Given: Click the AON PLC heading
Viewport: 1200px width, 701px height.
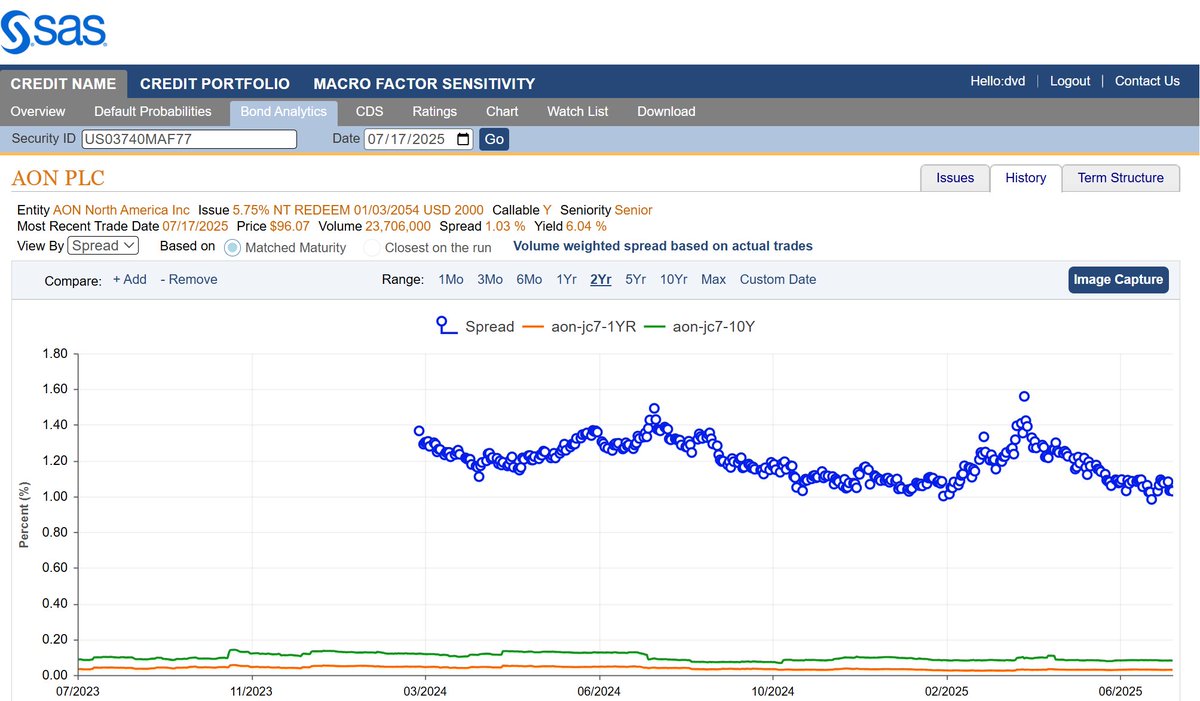Looking at the screenshot, I should [x=58, y=178].
